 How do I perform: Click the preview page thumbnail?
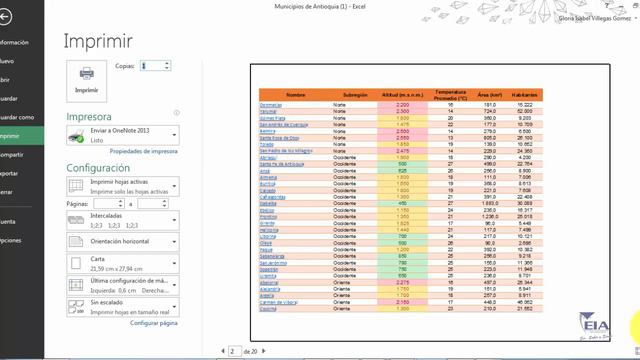(430, 202)
